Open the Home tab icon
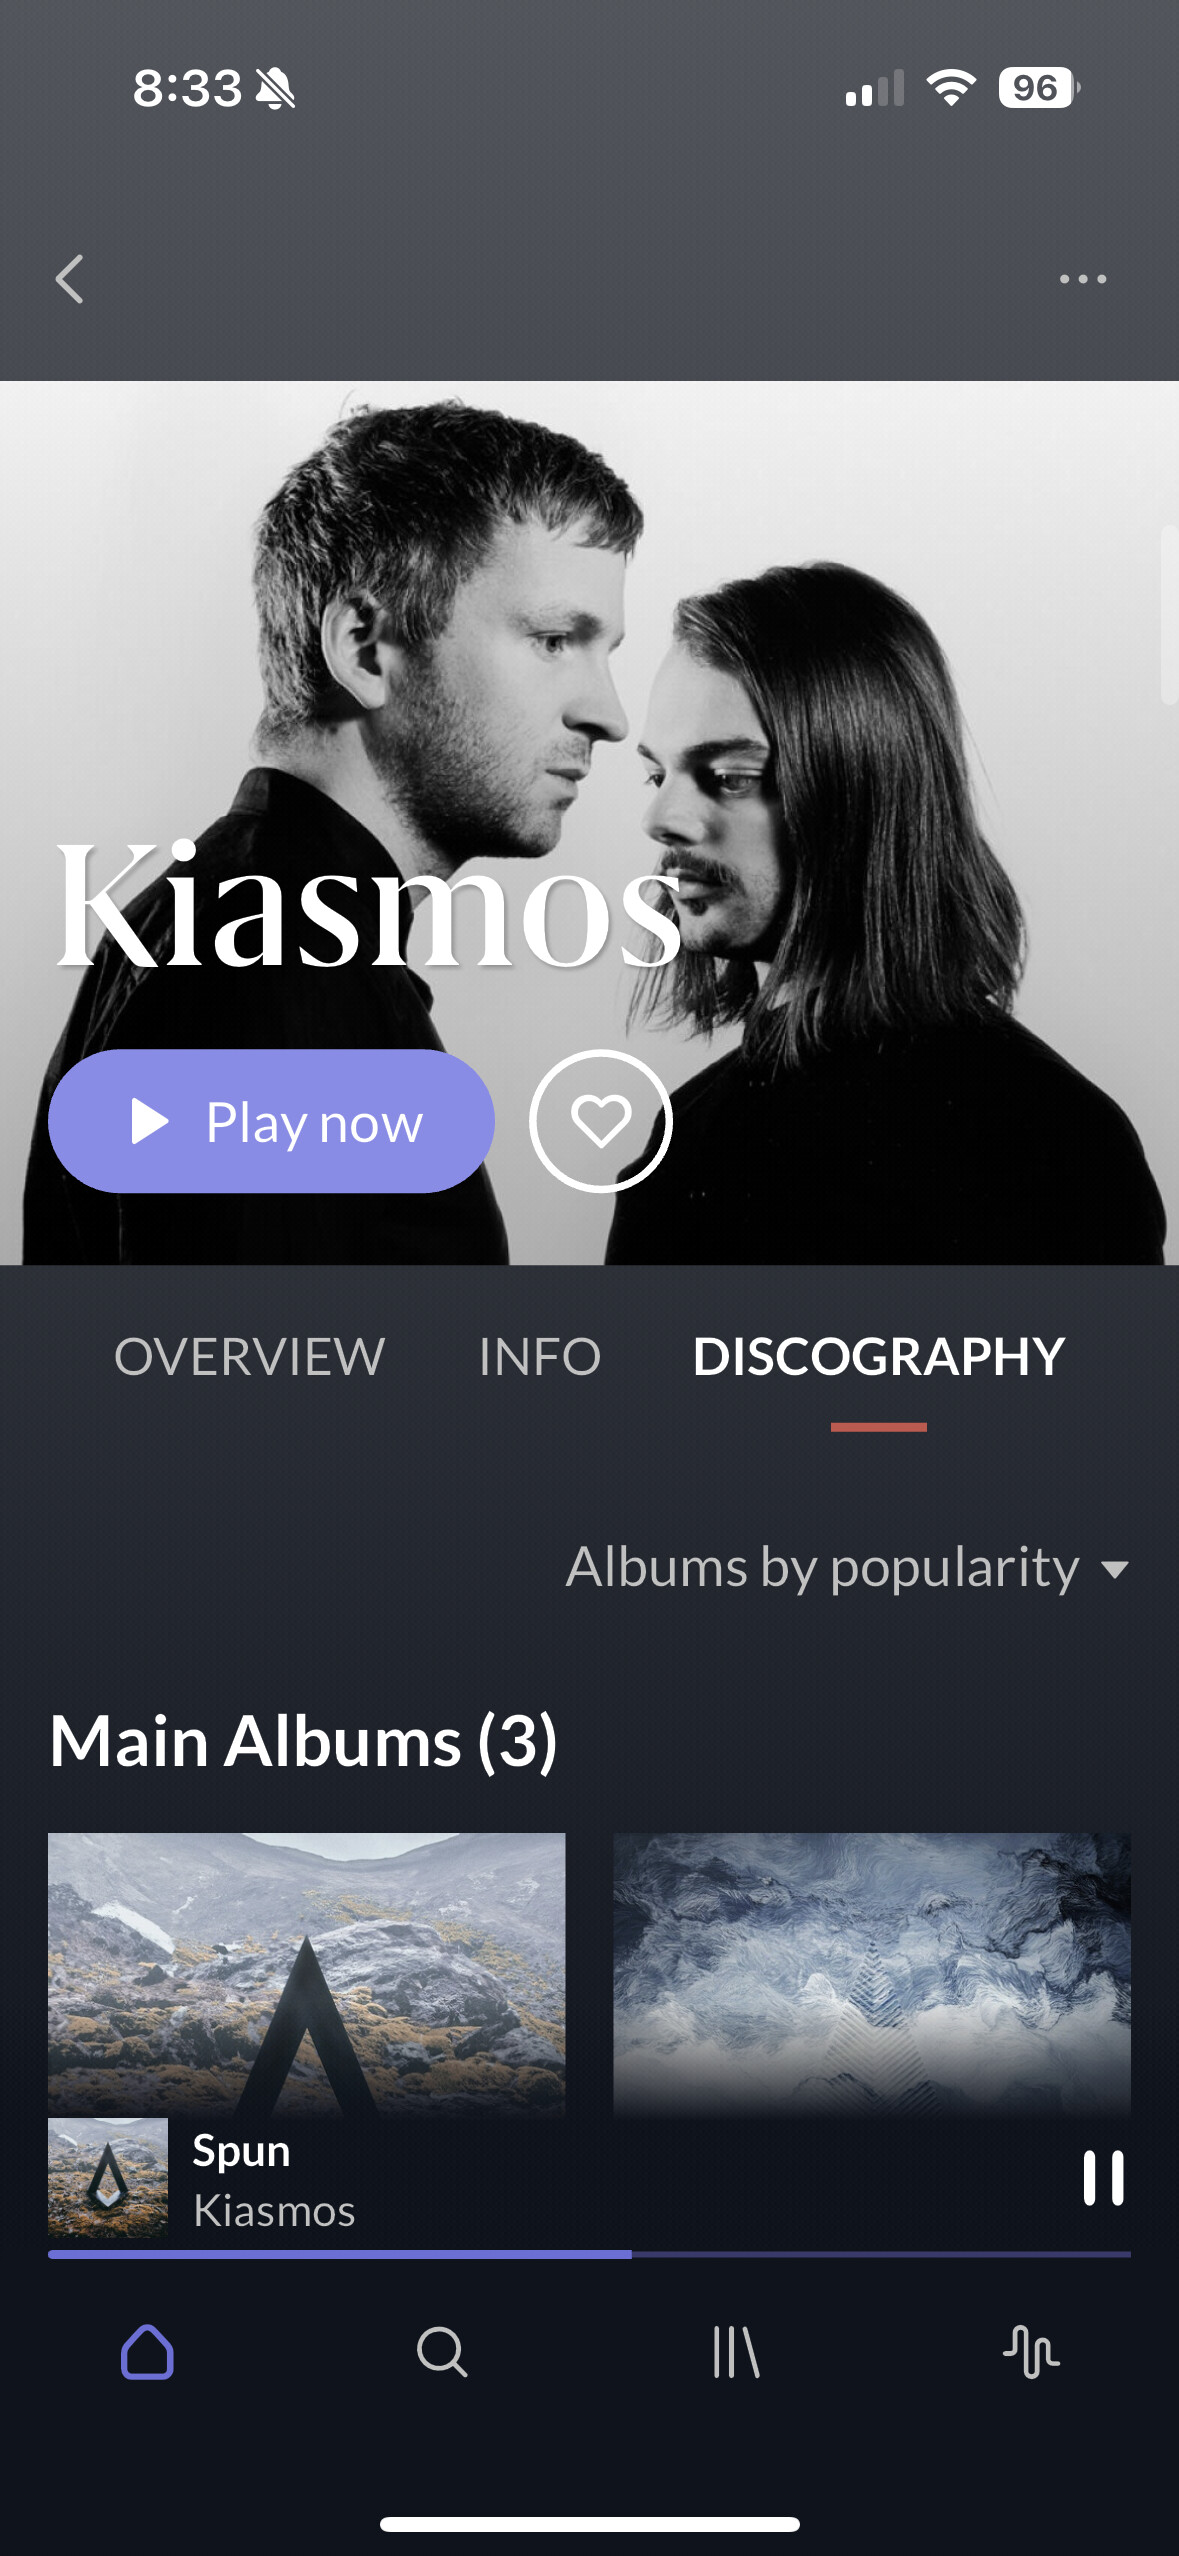This screenshot has height=2556, width=1179. coord(147,2351)
